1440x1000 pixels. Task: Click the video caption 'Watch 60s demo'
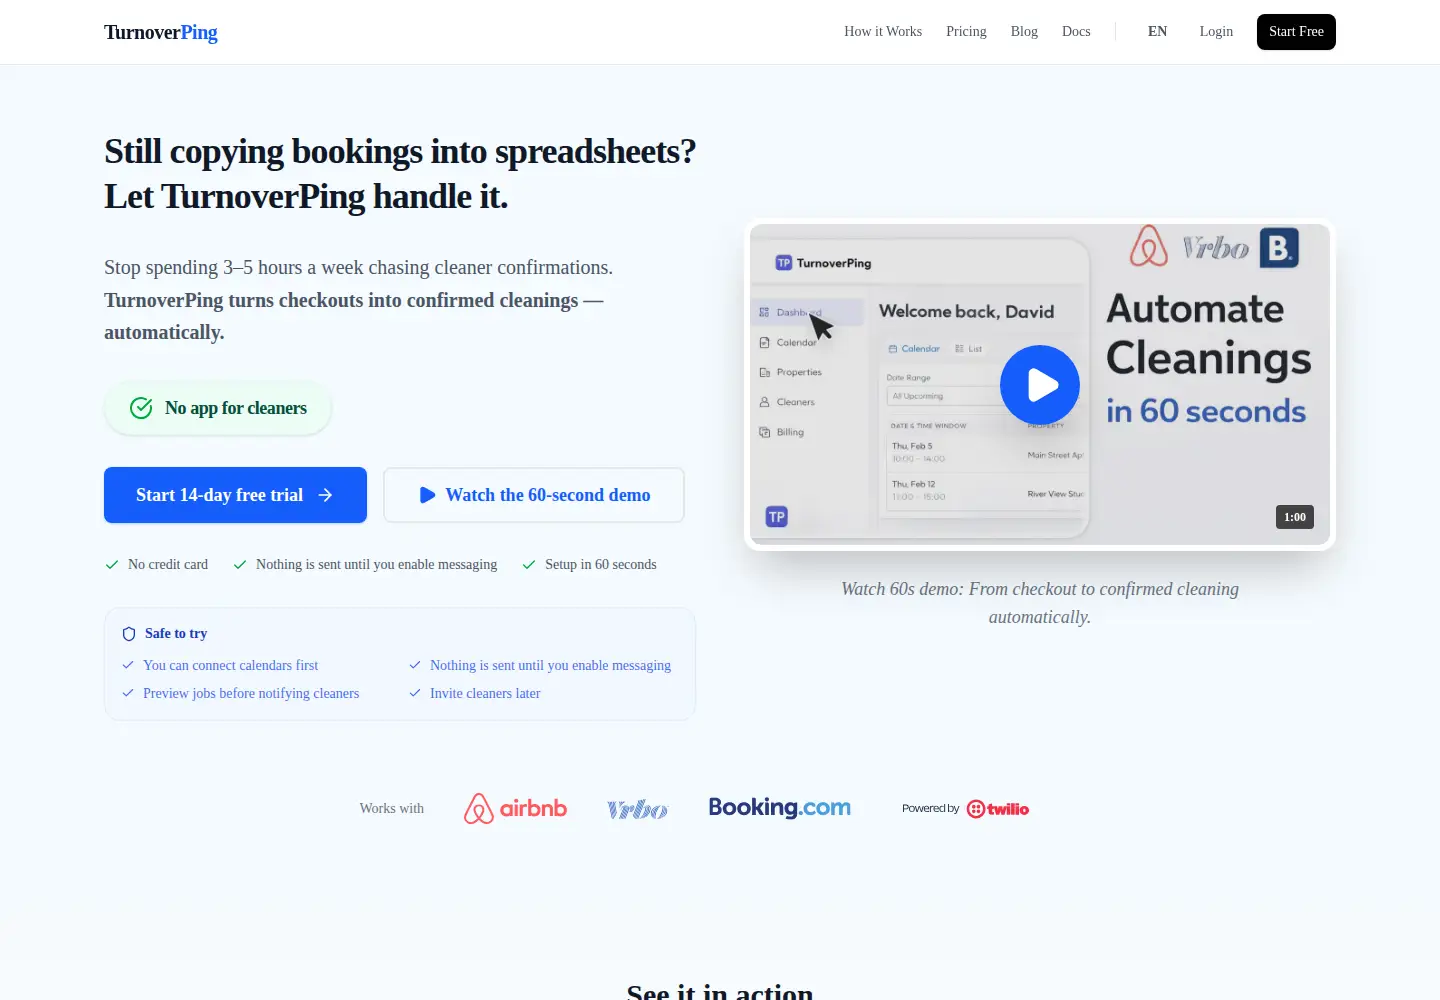1040,603
